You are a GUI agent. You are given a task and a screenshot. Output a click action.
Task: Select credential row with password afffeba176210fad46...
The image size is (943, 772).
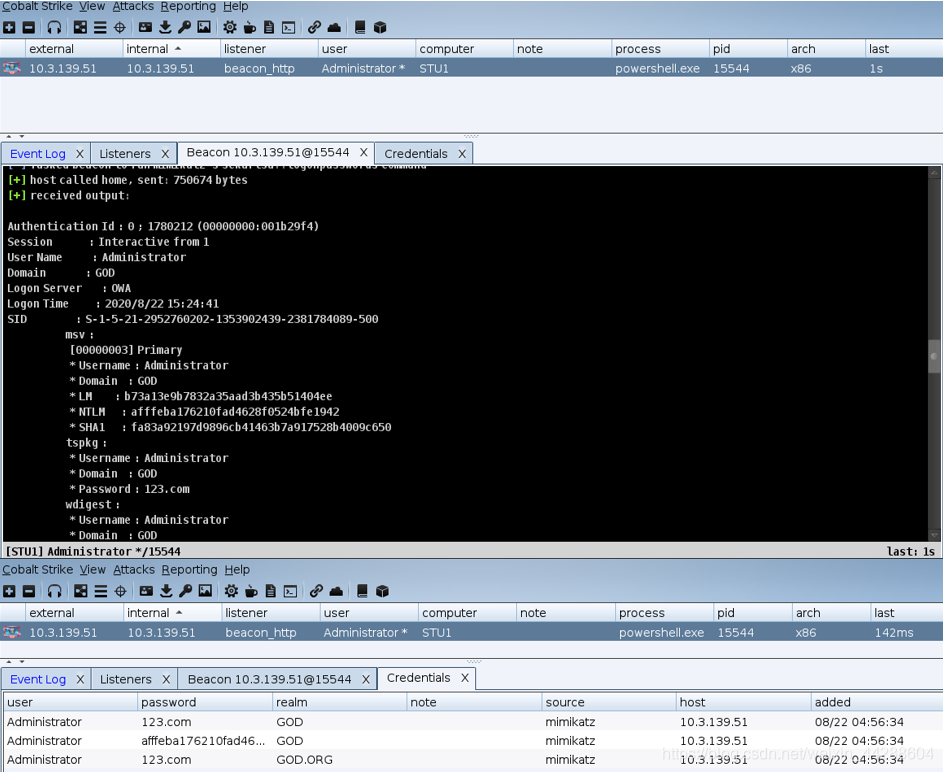point(472,741)
